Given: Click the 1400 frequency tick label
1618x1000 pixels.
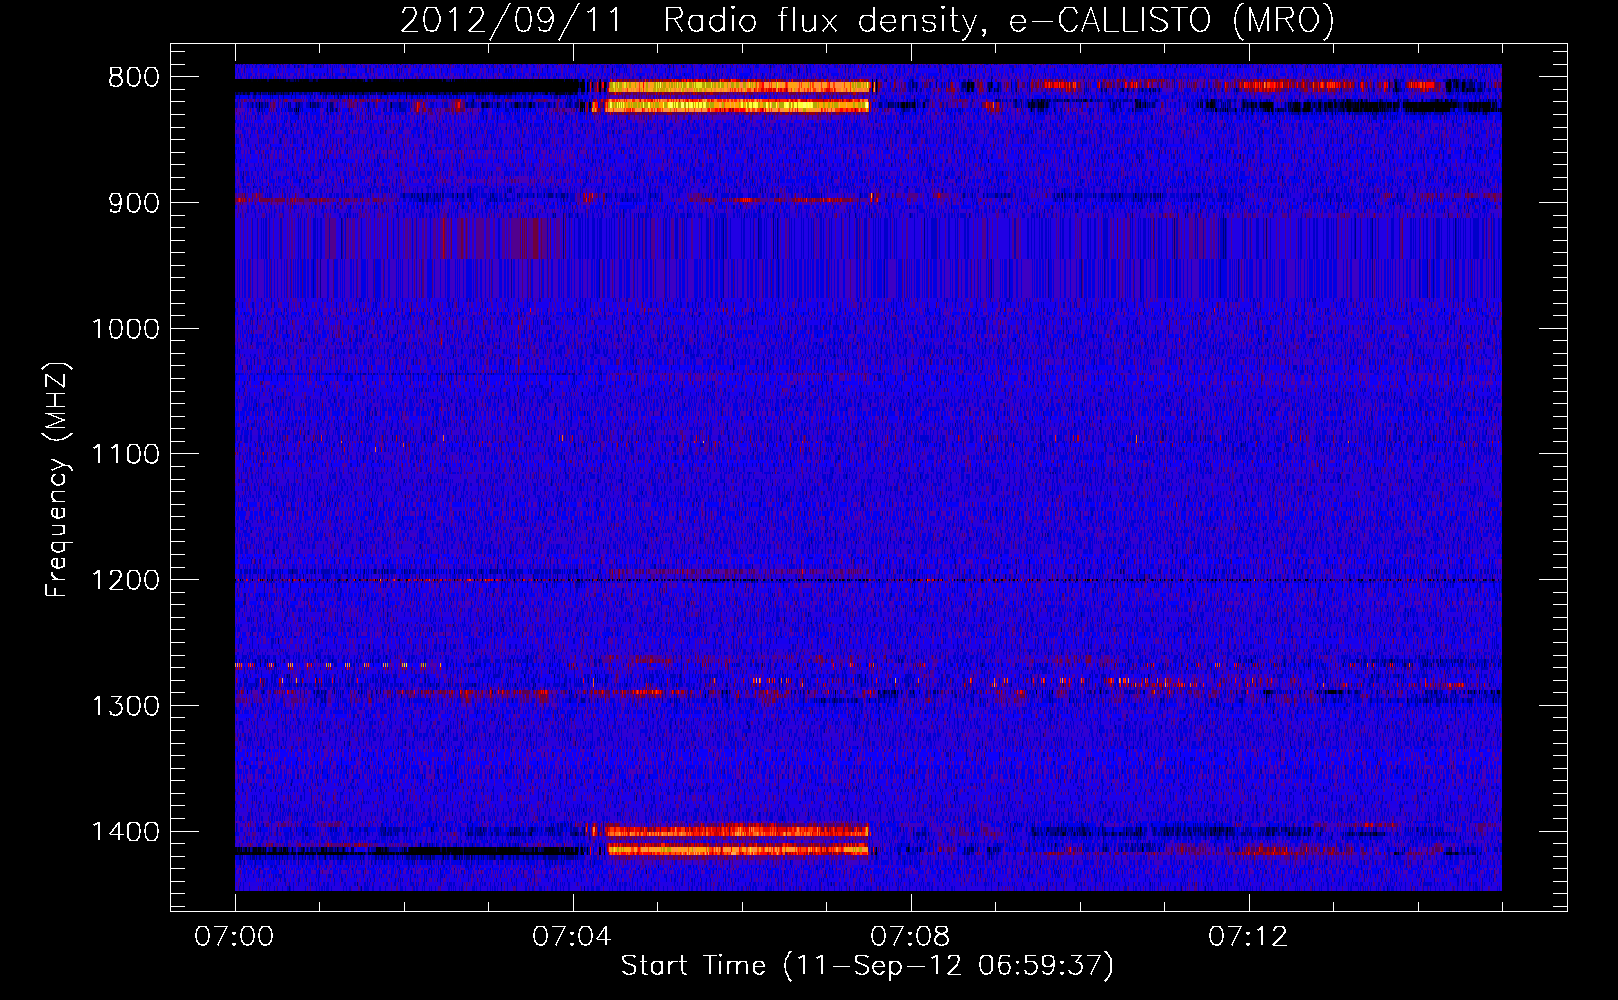Looking at the screenshot, I should point(125,832).
